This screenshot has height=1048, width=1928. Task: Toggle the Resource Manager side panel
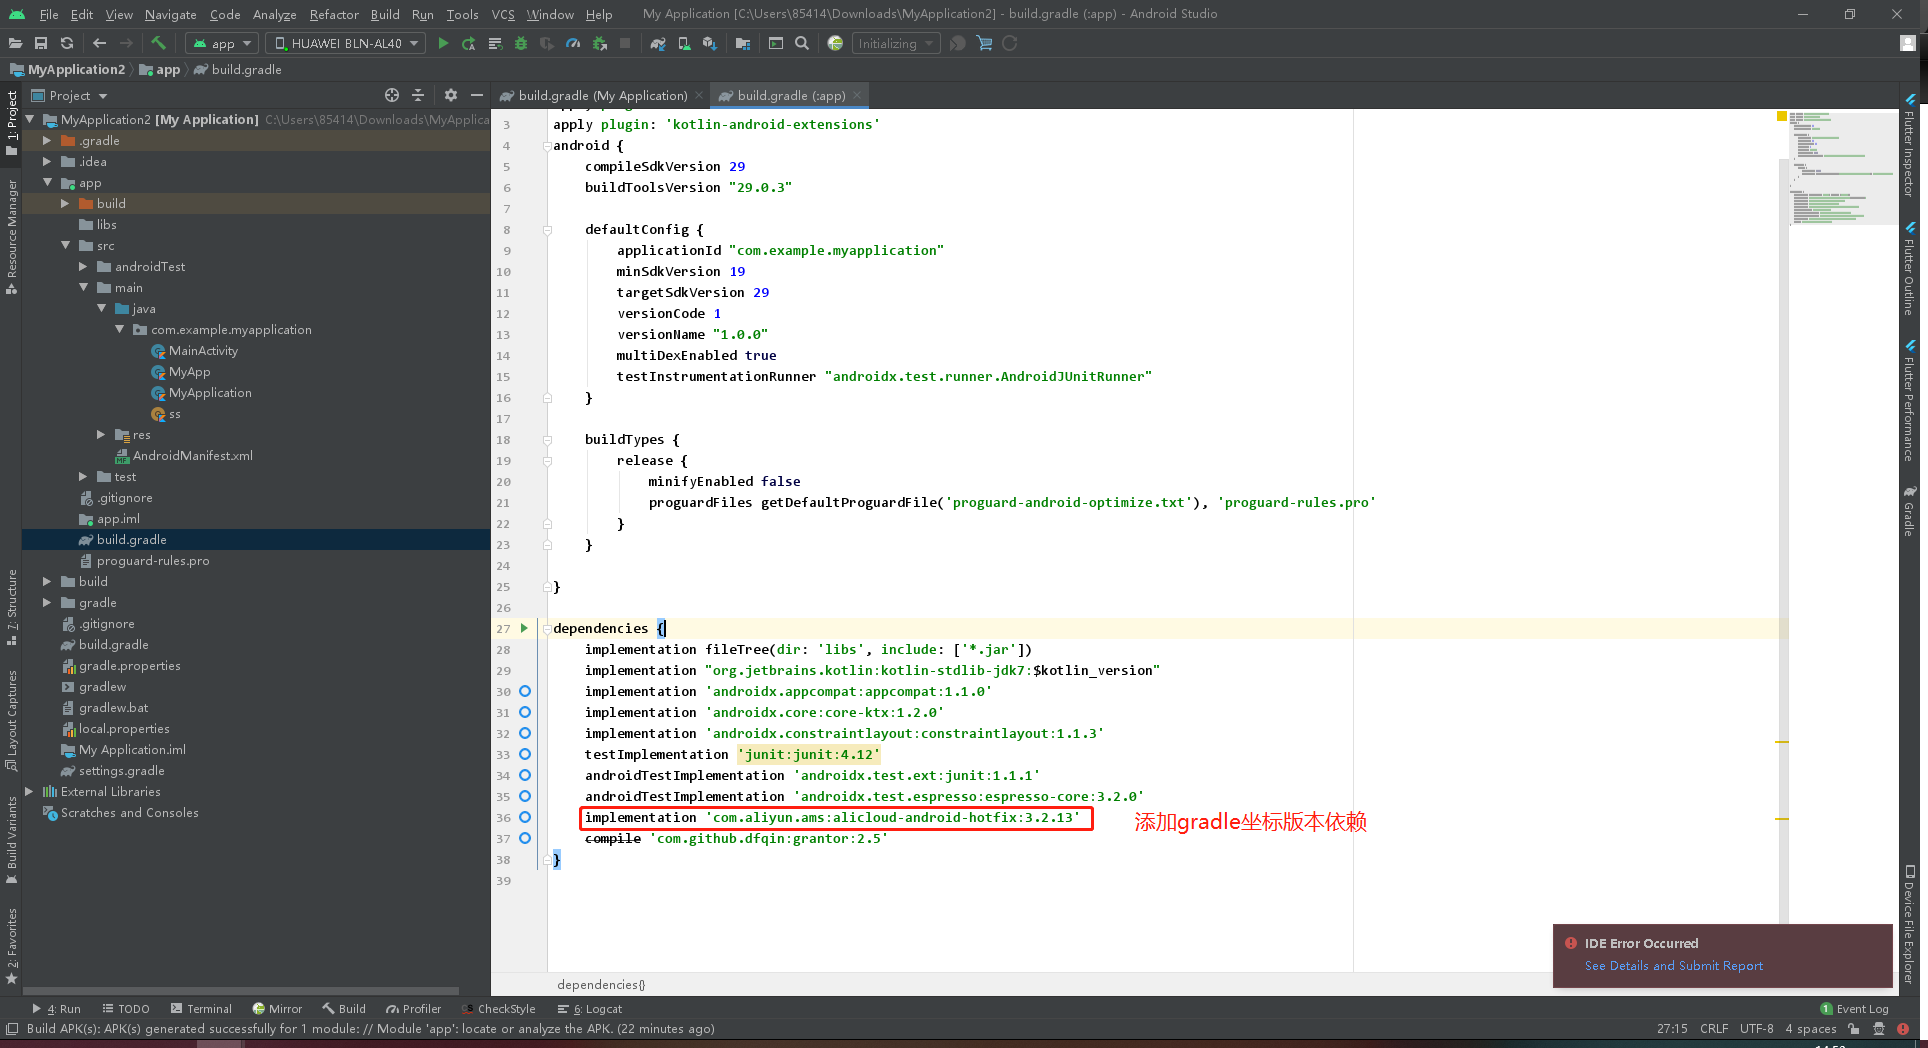(11, 236)
